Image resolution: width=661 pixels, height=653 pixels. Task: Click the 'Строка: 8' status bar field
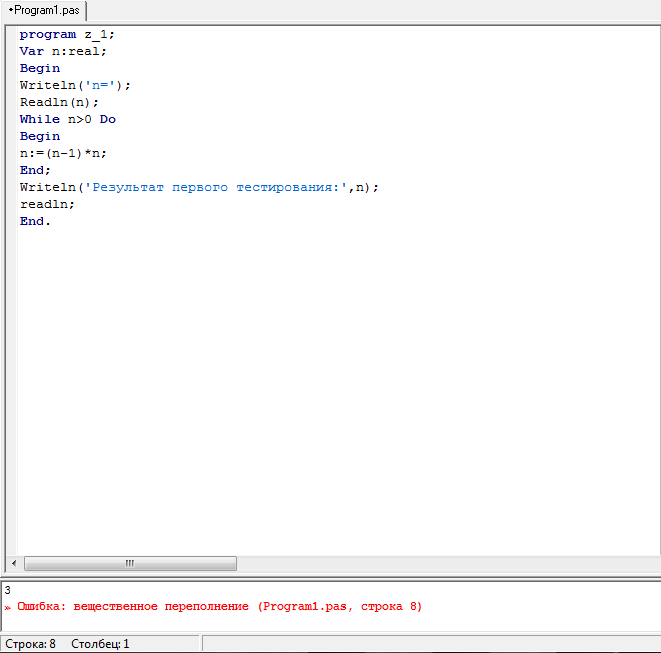pyautogui.click(x=30, y=644)
